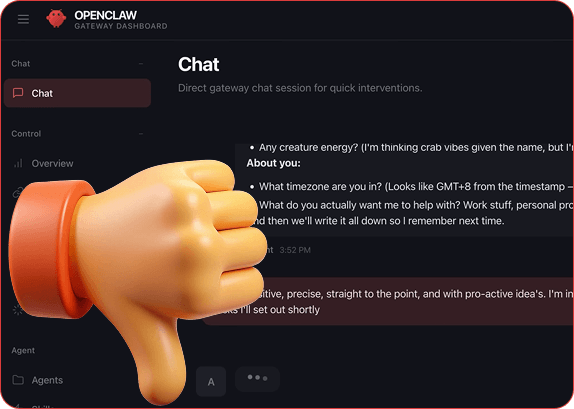This screenshot has height=409, width=574.
Task: Click the Agent section header
Action: (23, 350)
